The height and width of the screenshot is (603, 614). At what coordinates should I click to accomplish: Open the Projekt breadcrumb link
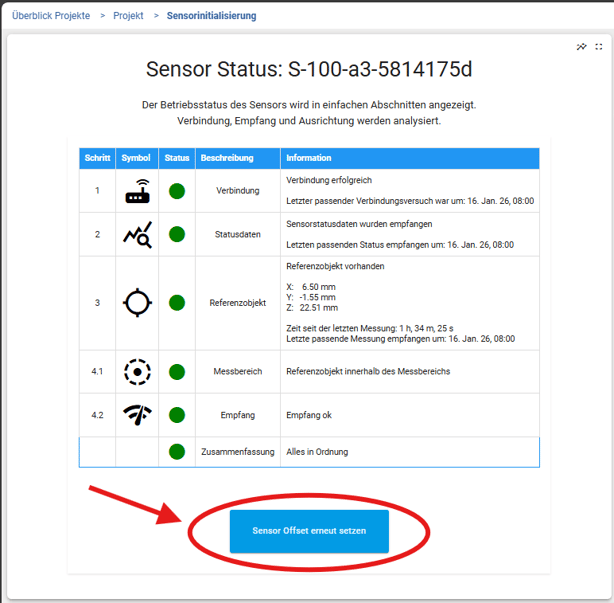pos(128,16)
